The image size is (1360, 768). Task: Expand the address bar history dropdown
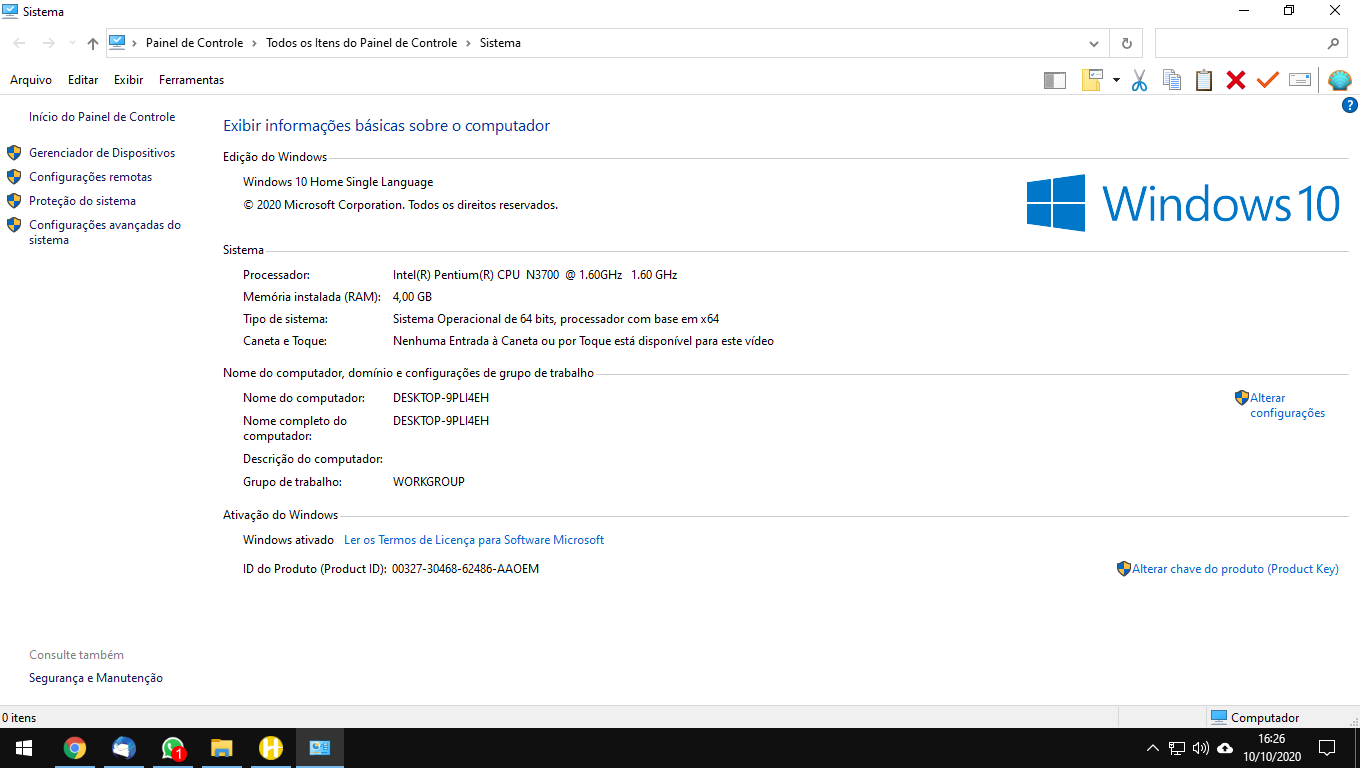click(x=1094, y=43)
